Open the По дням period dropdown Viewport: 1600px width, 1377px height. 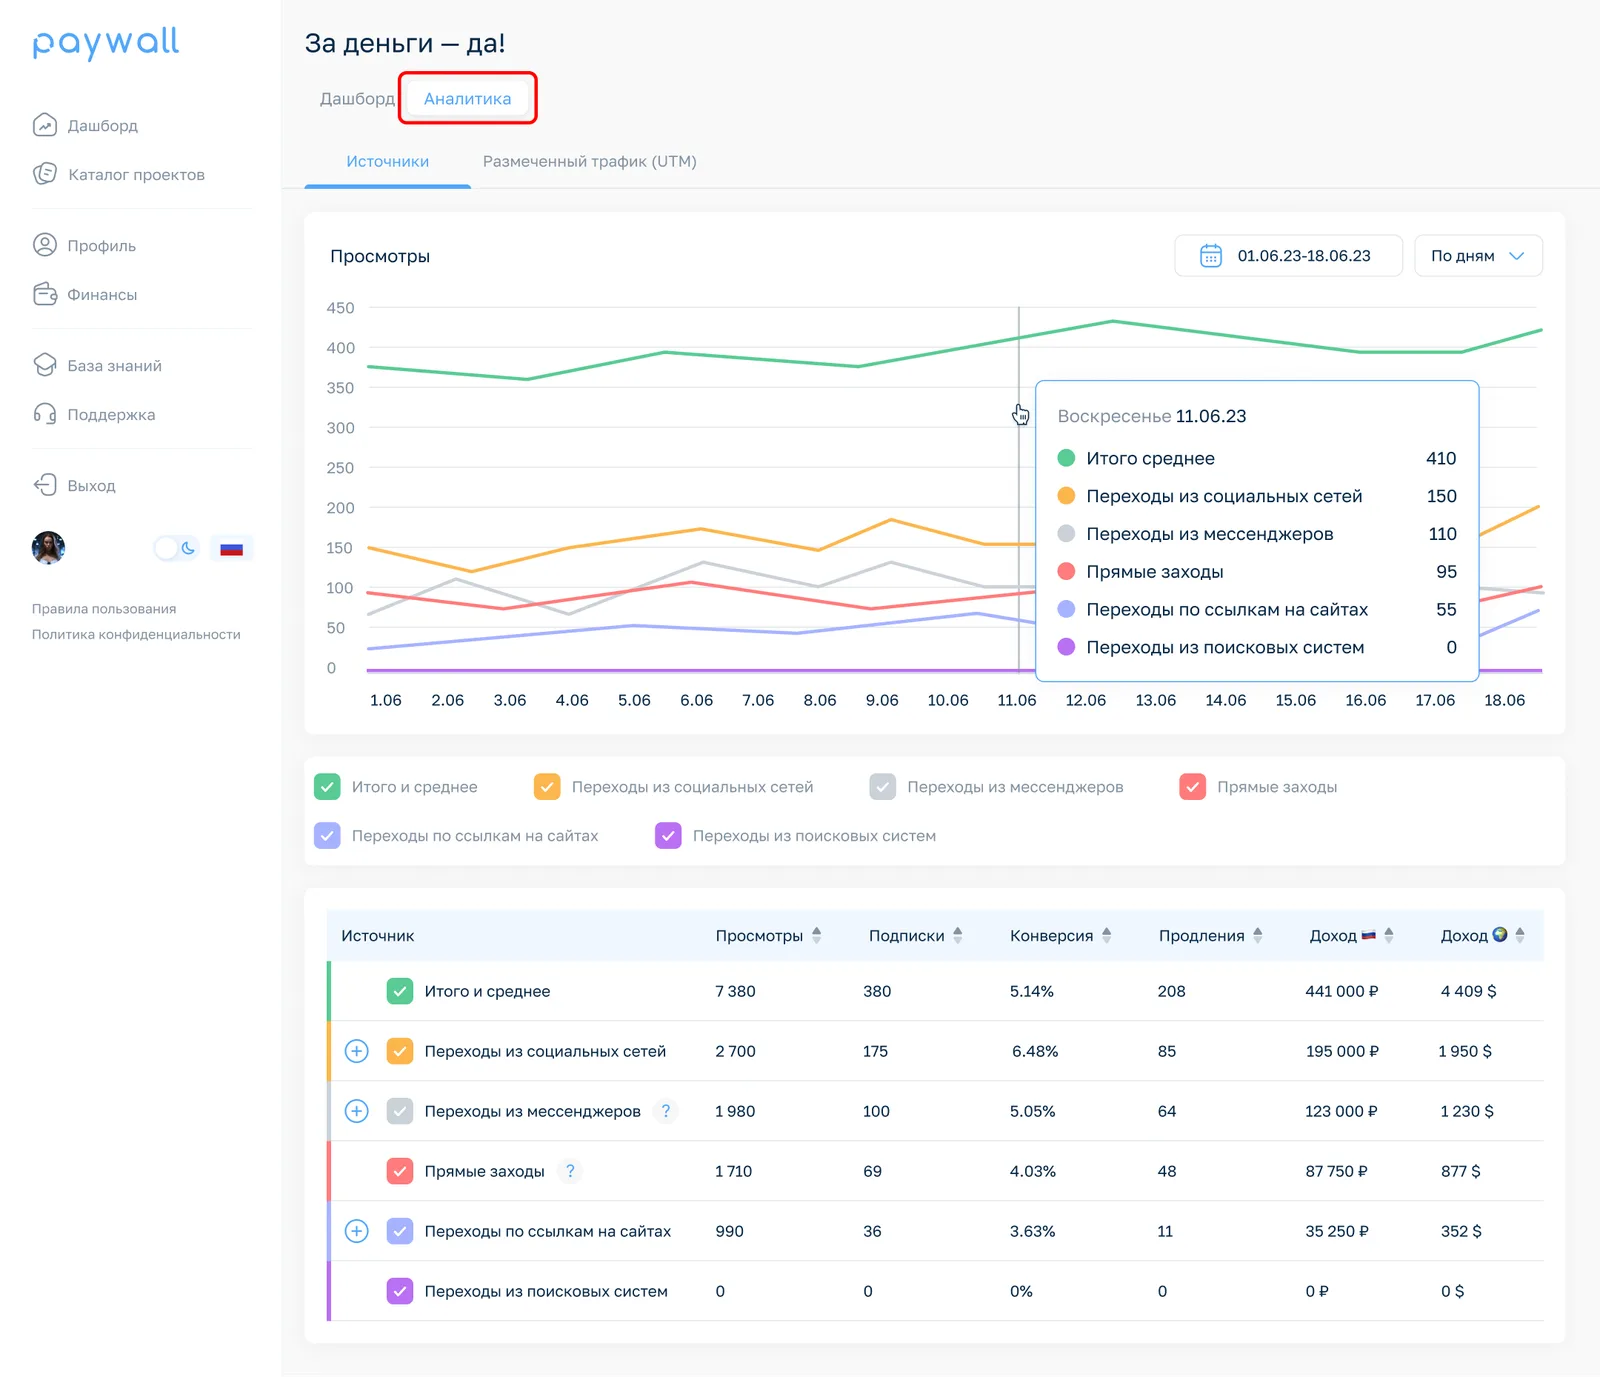pyautogui.click(x=1478, y=256)
